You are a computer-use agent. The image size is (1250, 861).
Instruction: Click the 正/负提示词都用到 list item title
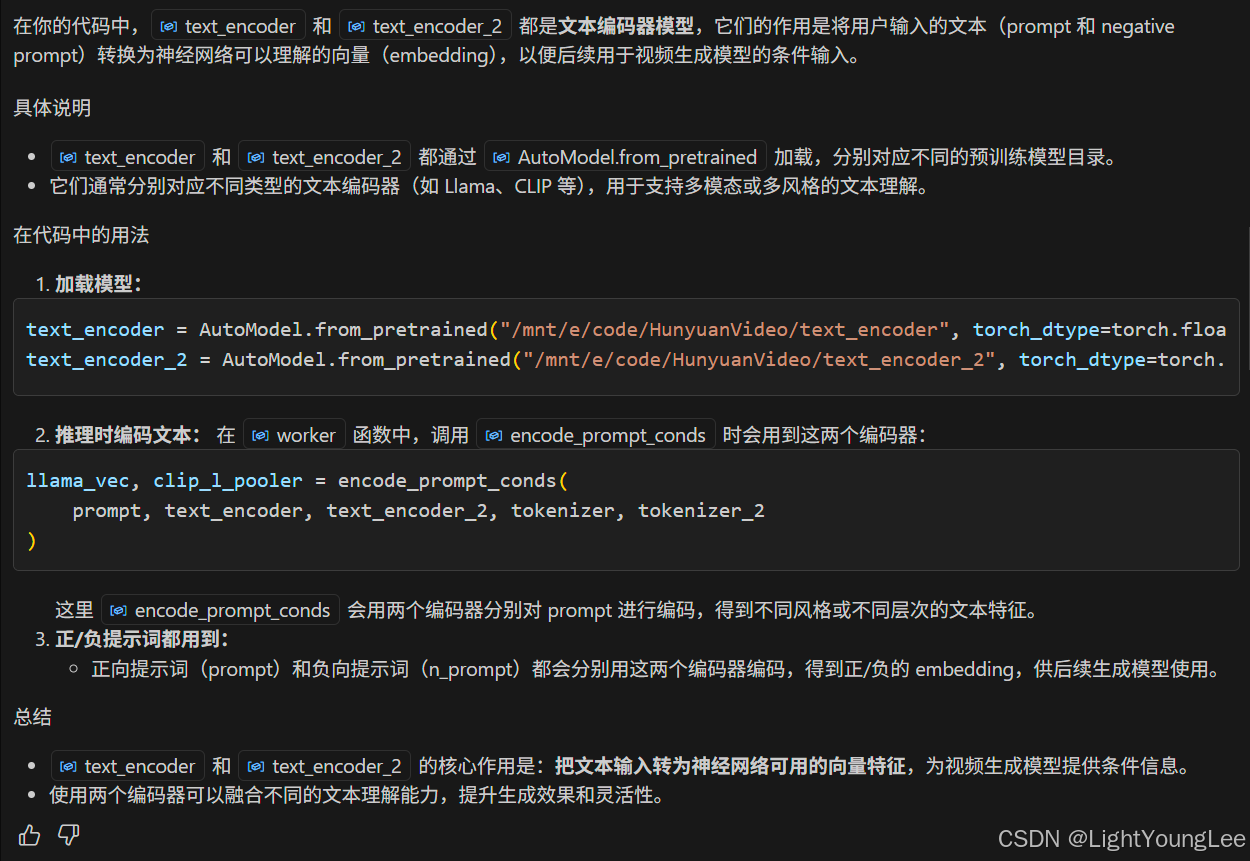(141, 638)
